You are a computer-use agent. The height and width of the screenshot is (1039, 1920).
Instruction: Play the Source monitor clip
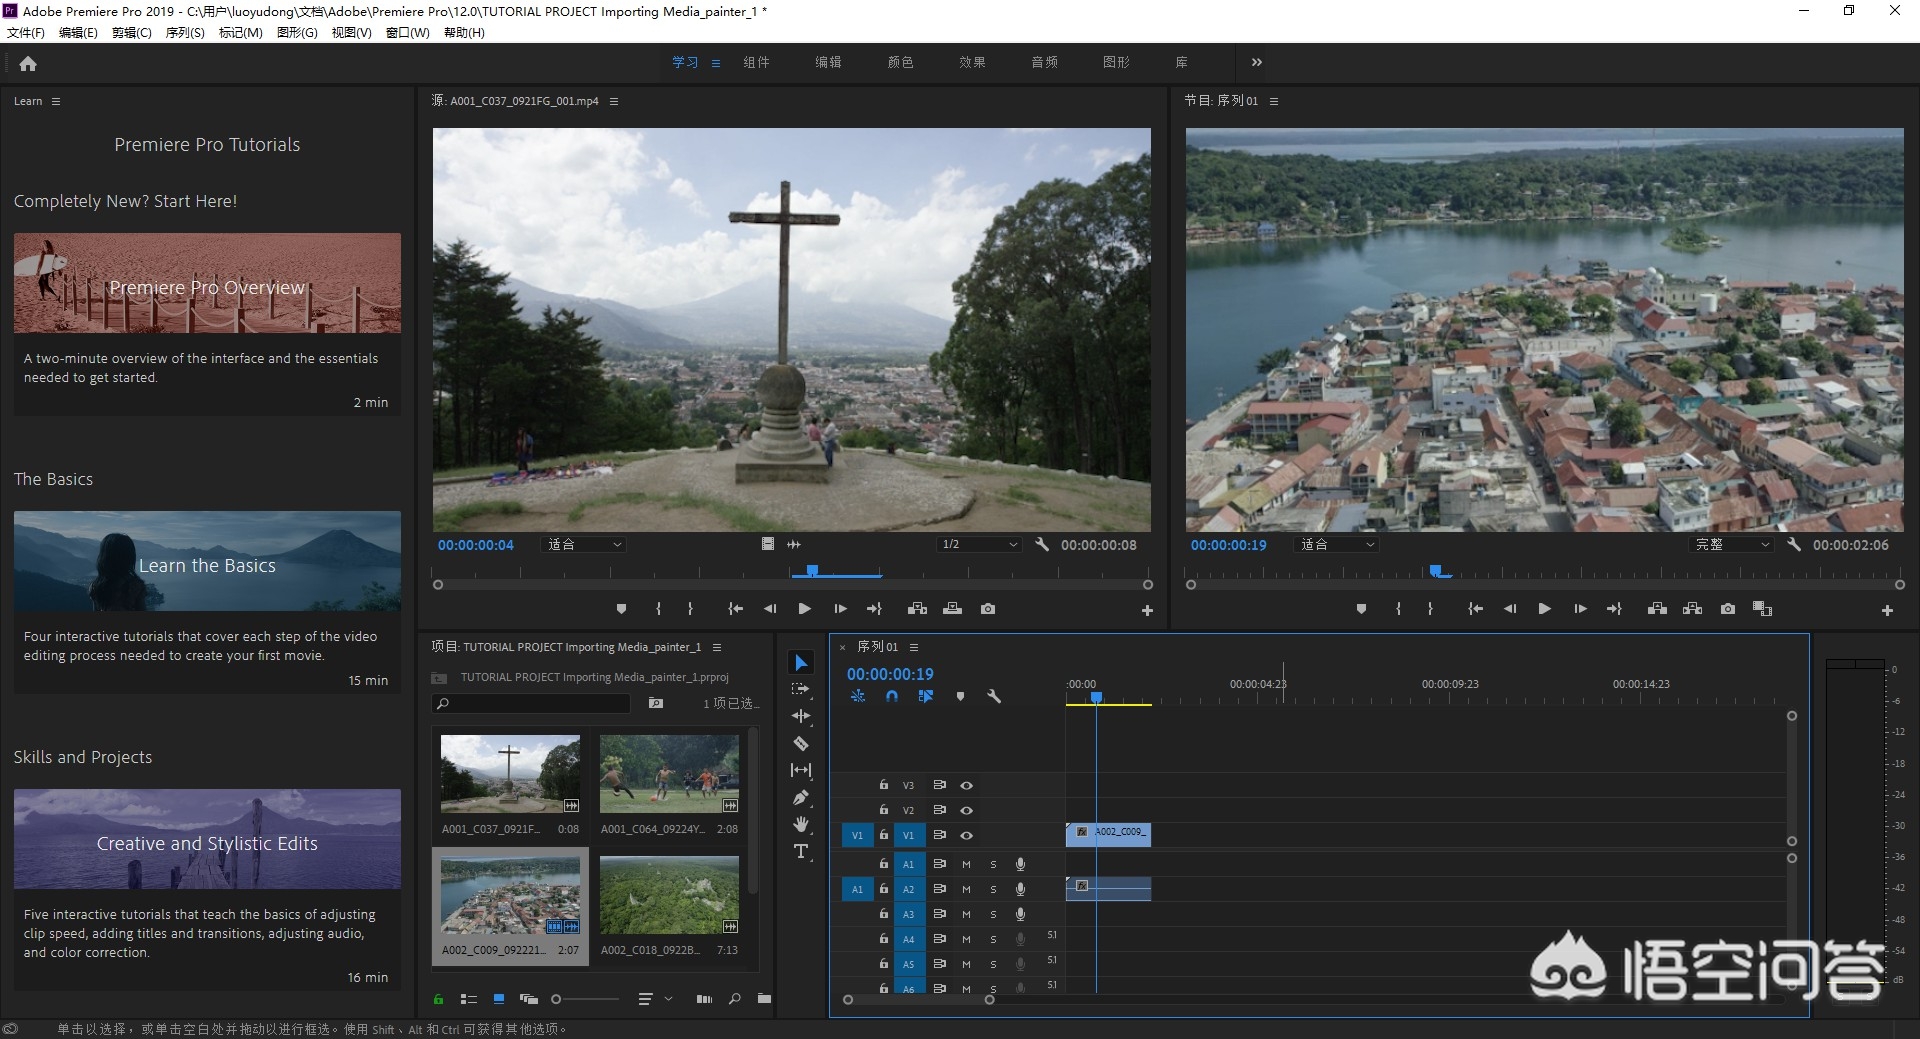pyautogui.click(x=804, y=609)
